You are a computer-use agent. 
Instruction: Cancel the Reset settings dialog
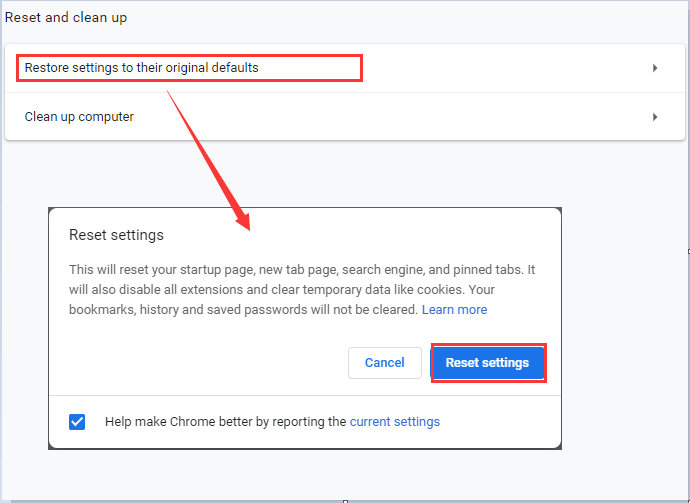point(385,363)
